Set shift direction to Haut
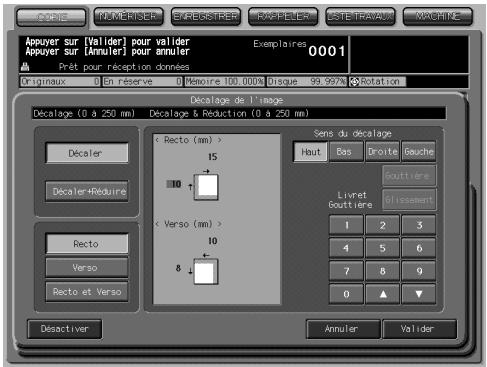The width and height of the screenshot is (487, 367). [310, 152]
